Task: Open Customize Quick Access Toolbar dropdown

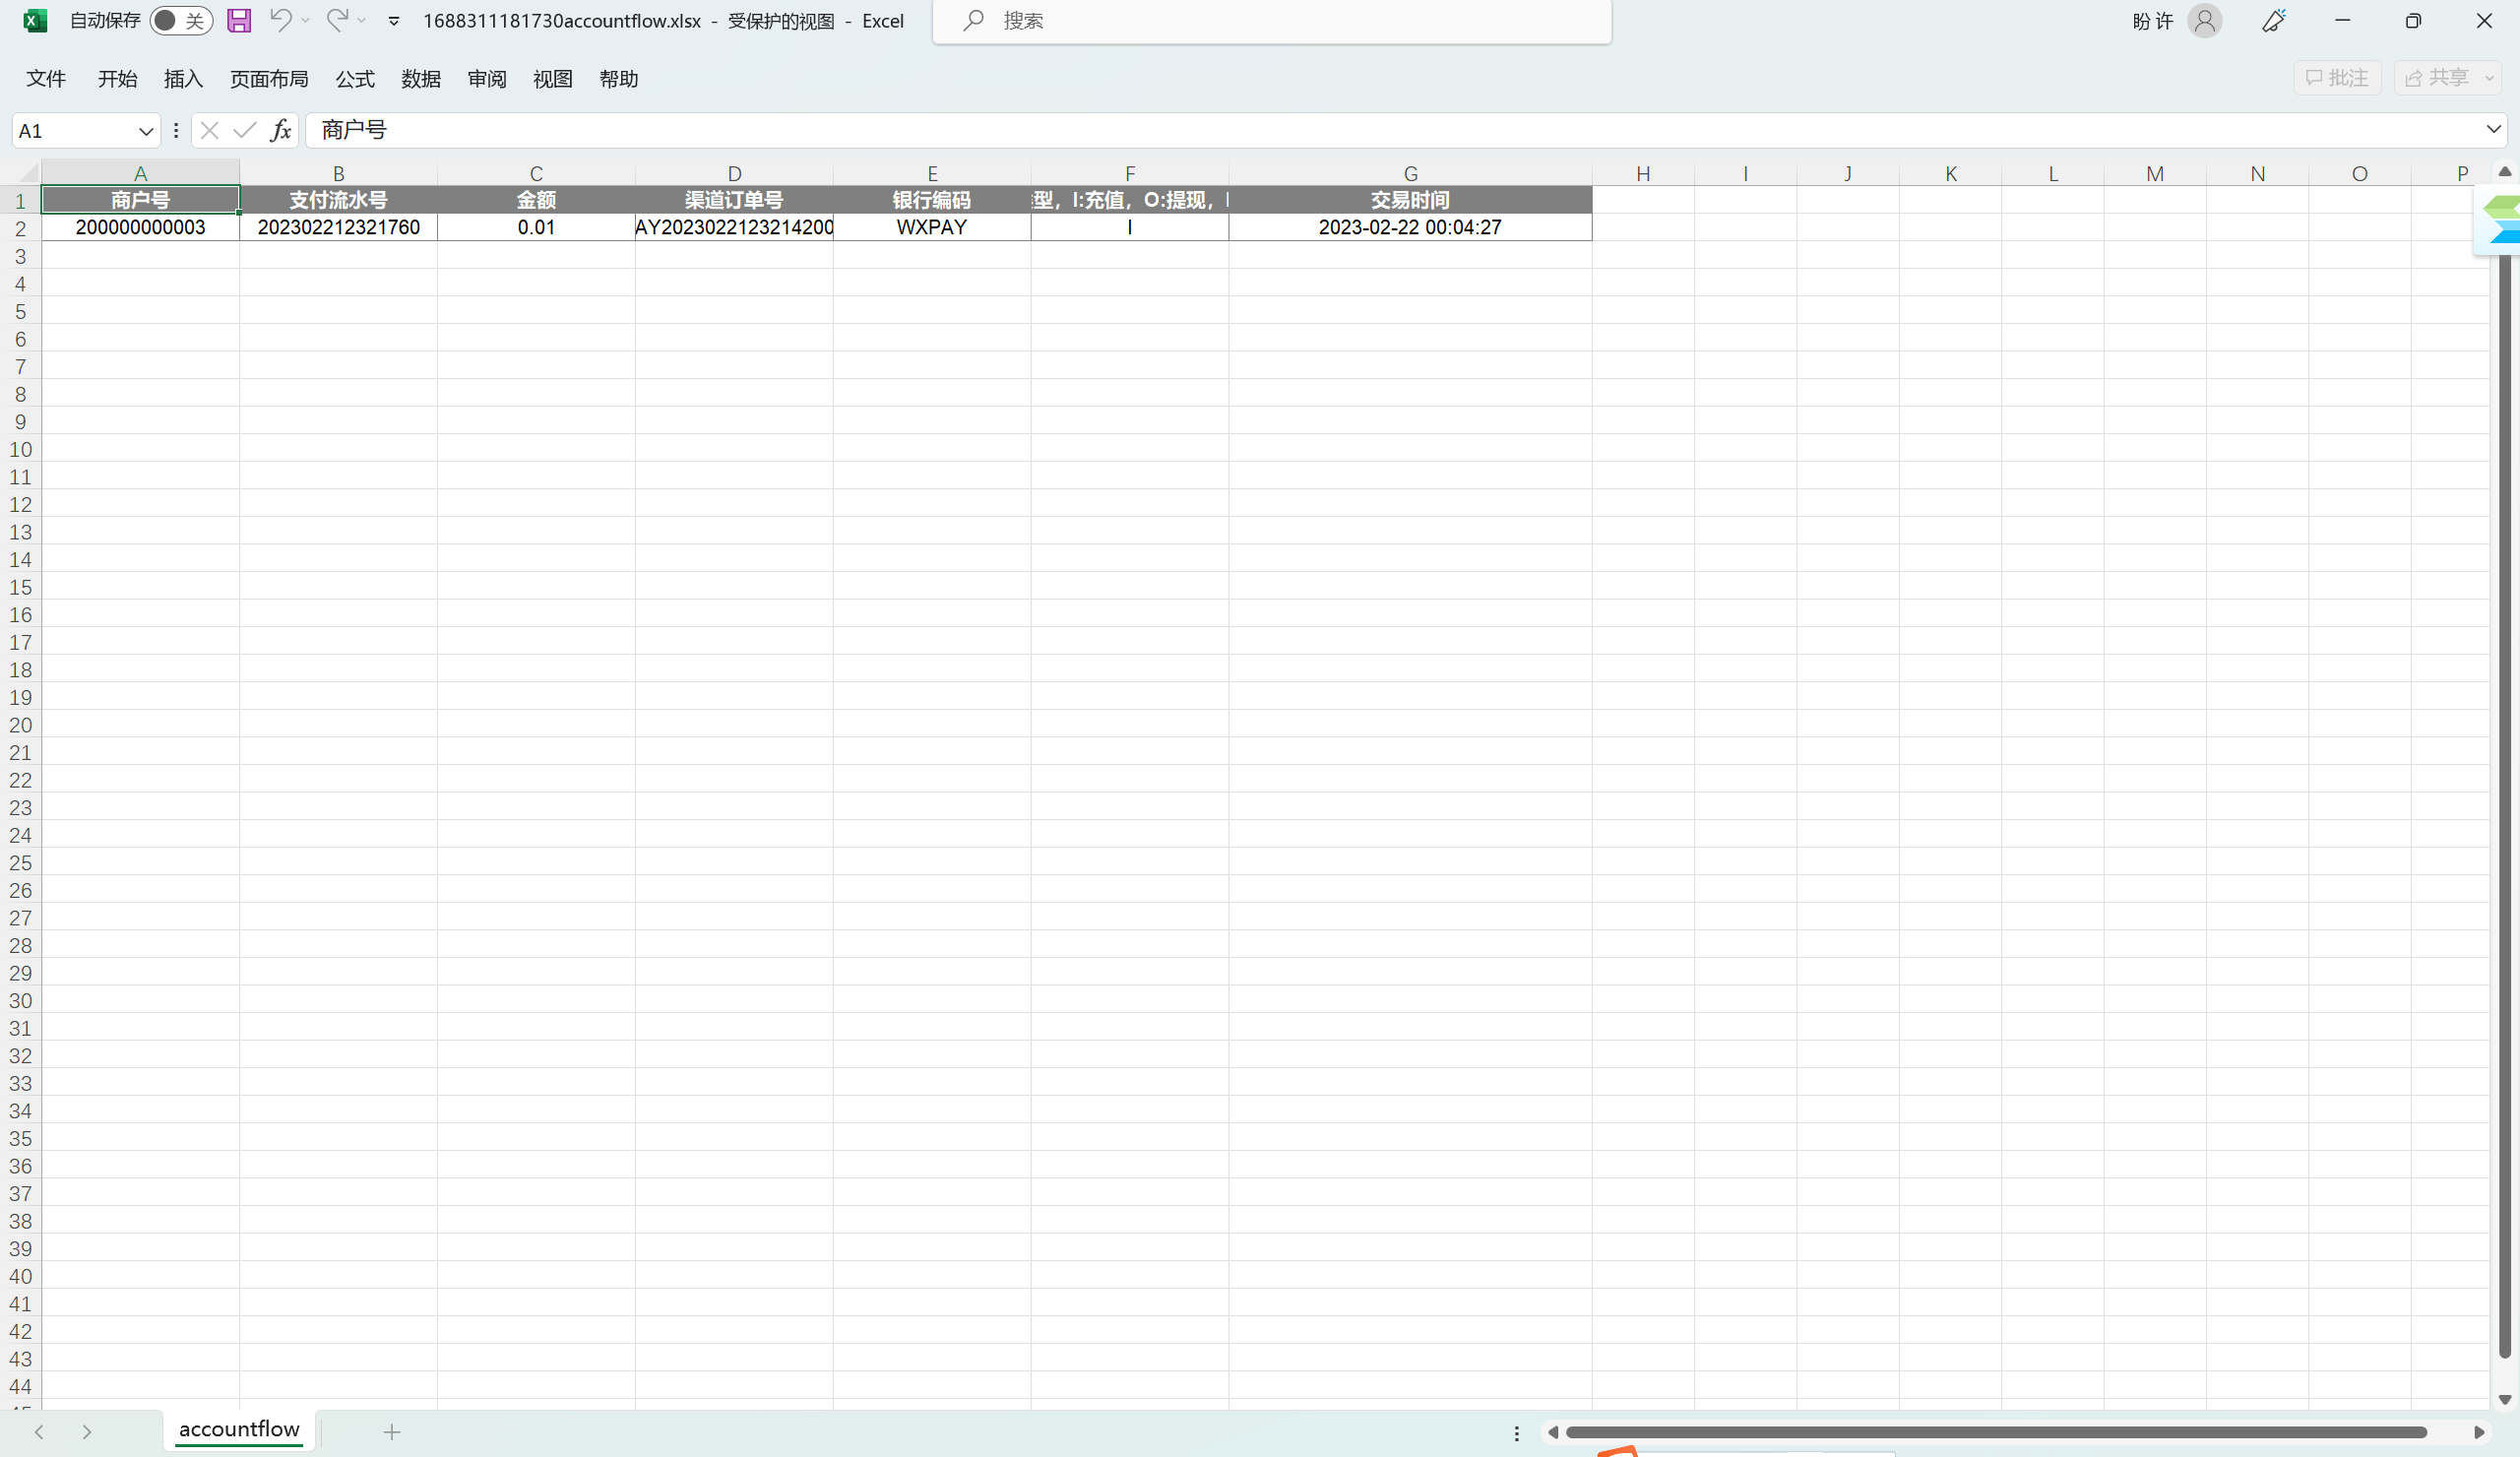Action: pyautogui.click(x=394, y=20)
